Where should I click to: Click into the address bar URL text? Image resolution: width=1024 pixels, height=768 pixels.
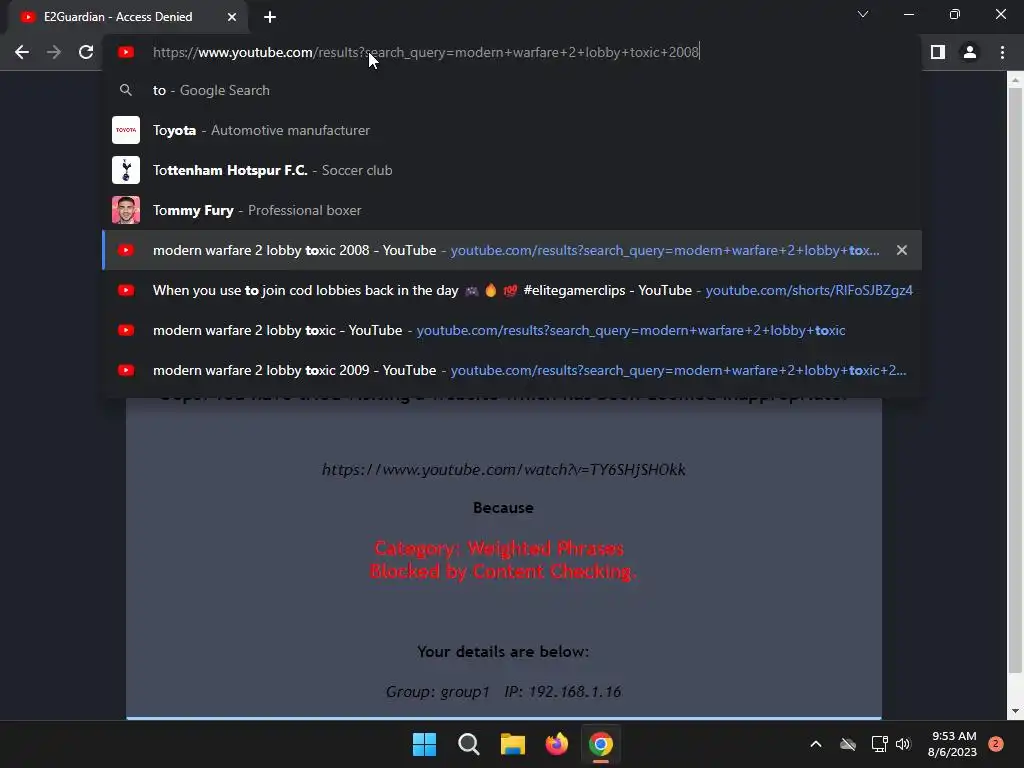point(426,52)
